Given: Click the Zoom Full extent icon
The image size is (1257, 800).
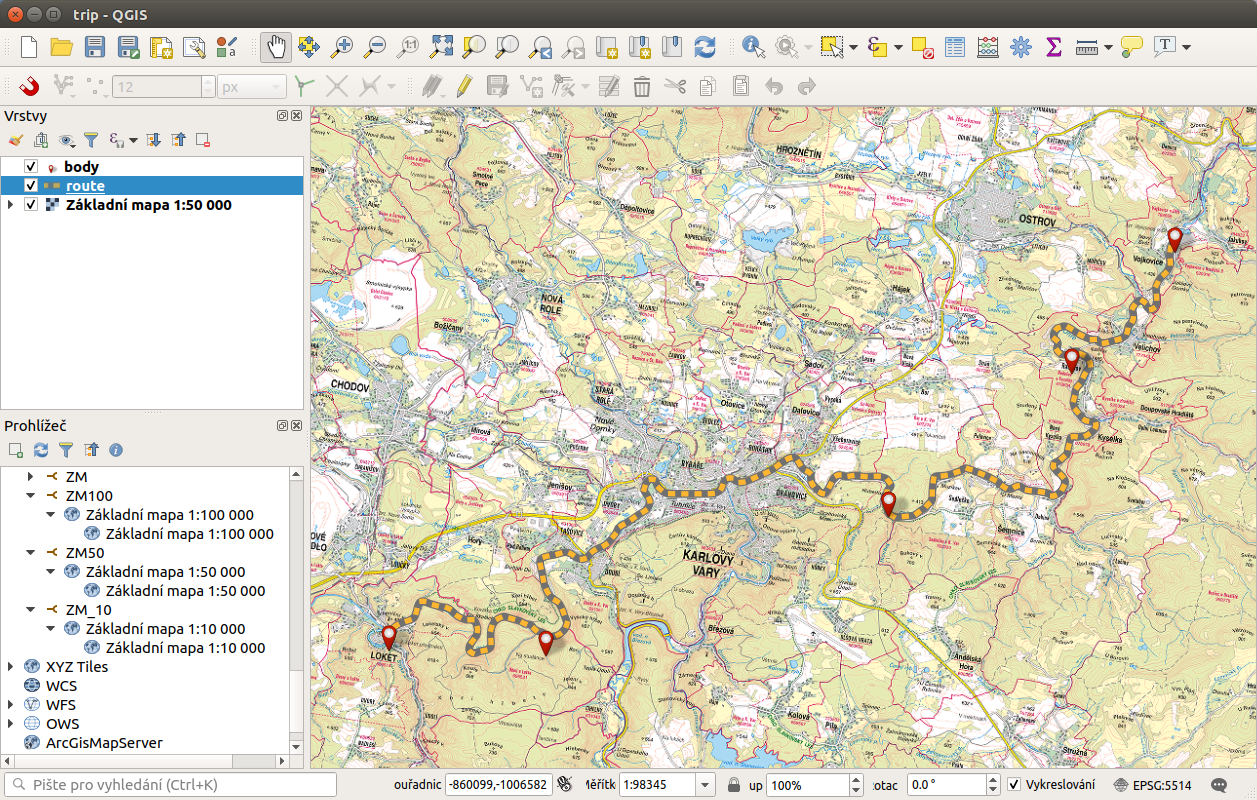Looking at the screenshot, I should click(441, 46).
